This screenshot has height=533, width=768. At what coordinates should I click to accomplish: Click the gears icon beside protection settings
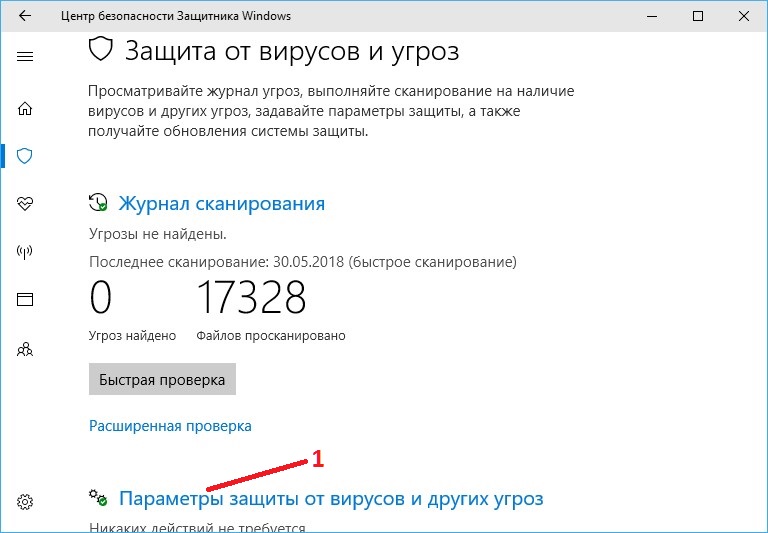click(98, 498)
